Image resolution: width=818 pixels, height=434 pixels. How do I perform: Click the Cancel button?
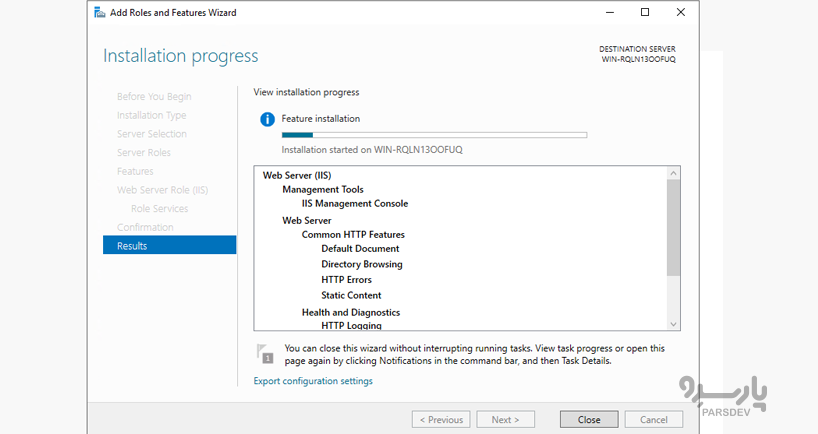point(654,419)
